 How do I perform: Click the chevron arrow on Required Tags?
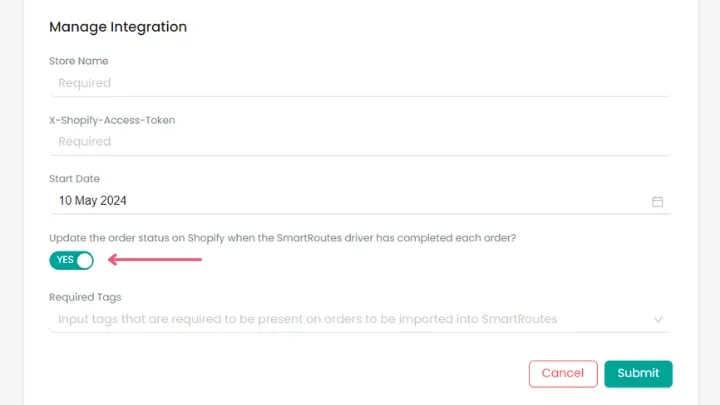658,320
